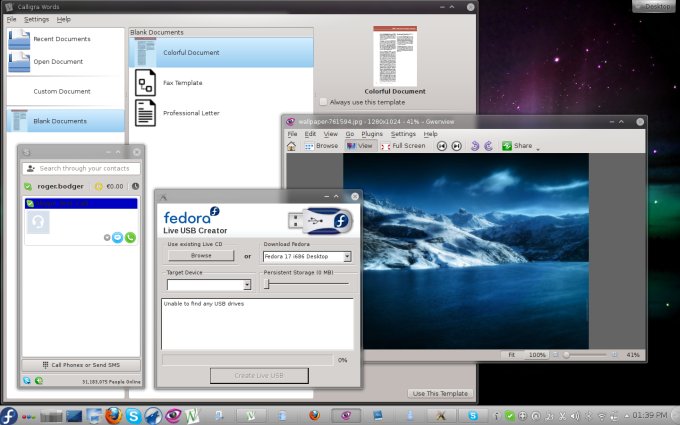This screenshot has width=680, height=425.
Task: Rotate image left in Gwenview toolbar
Action: (474, 146)
